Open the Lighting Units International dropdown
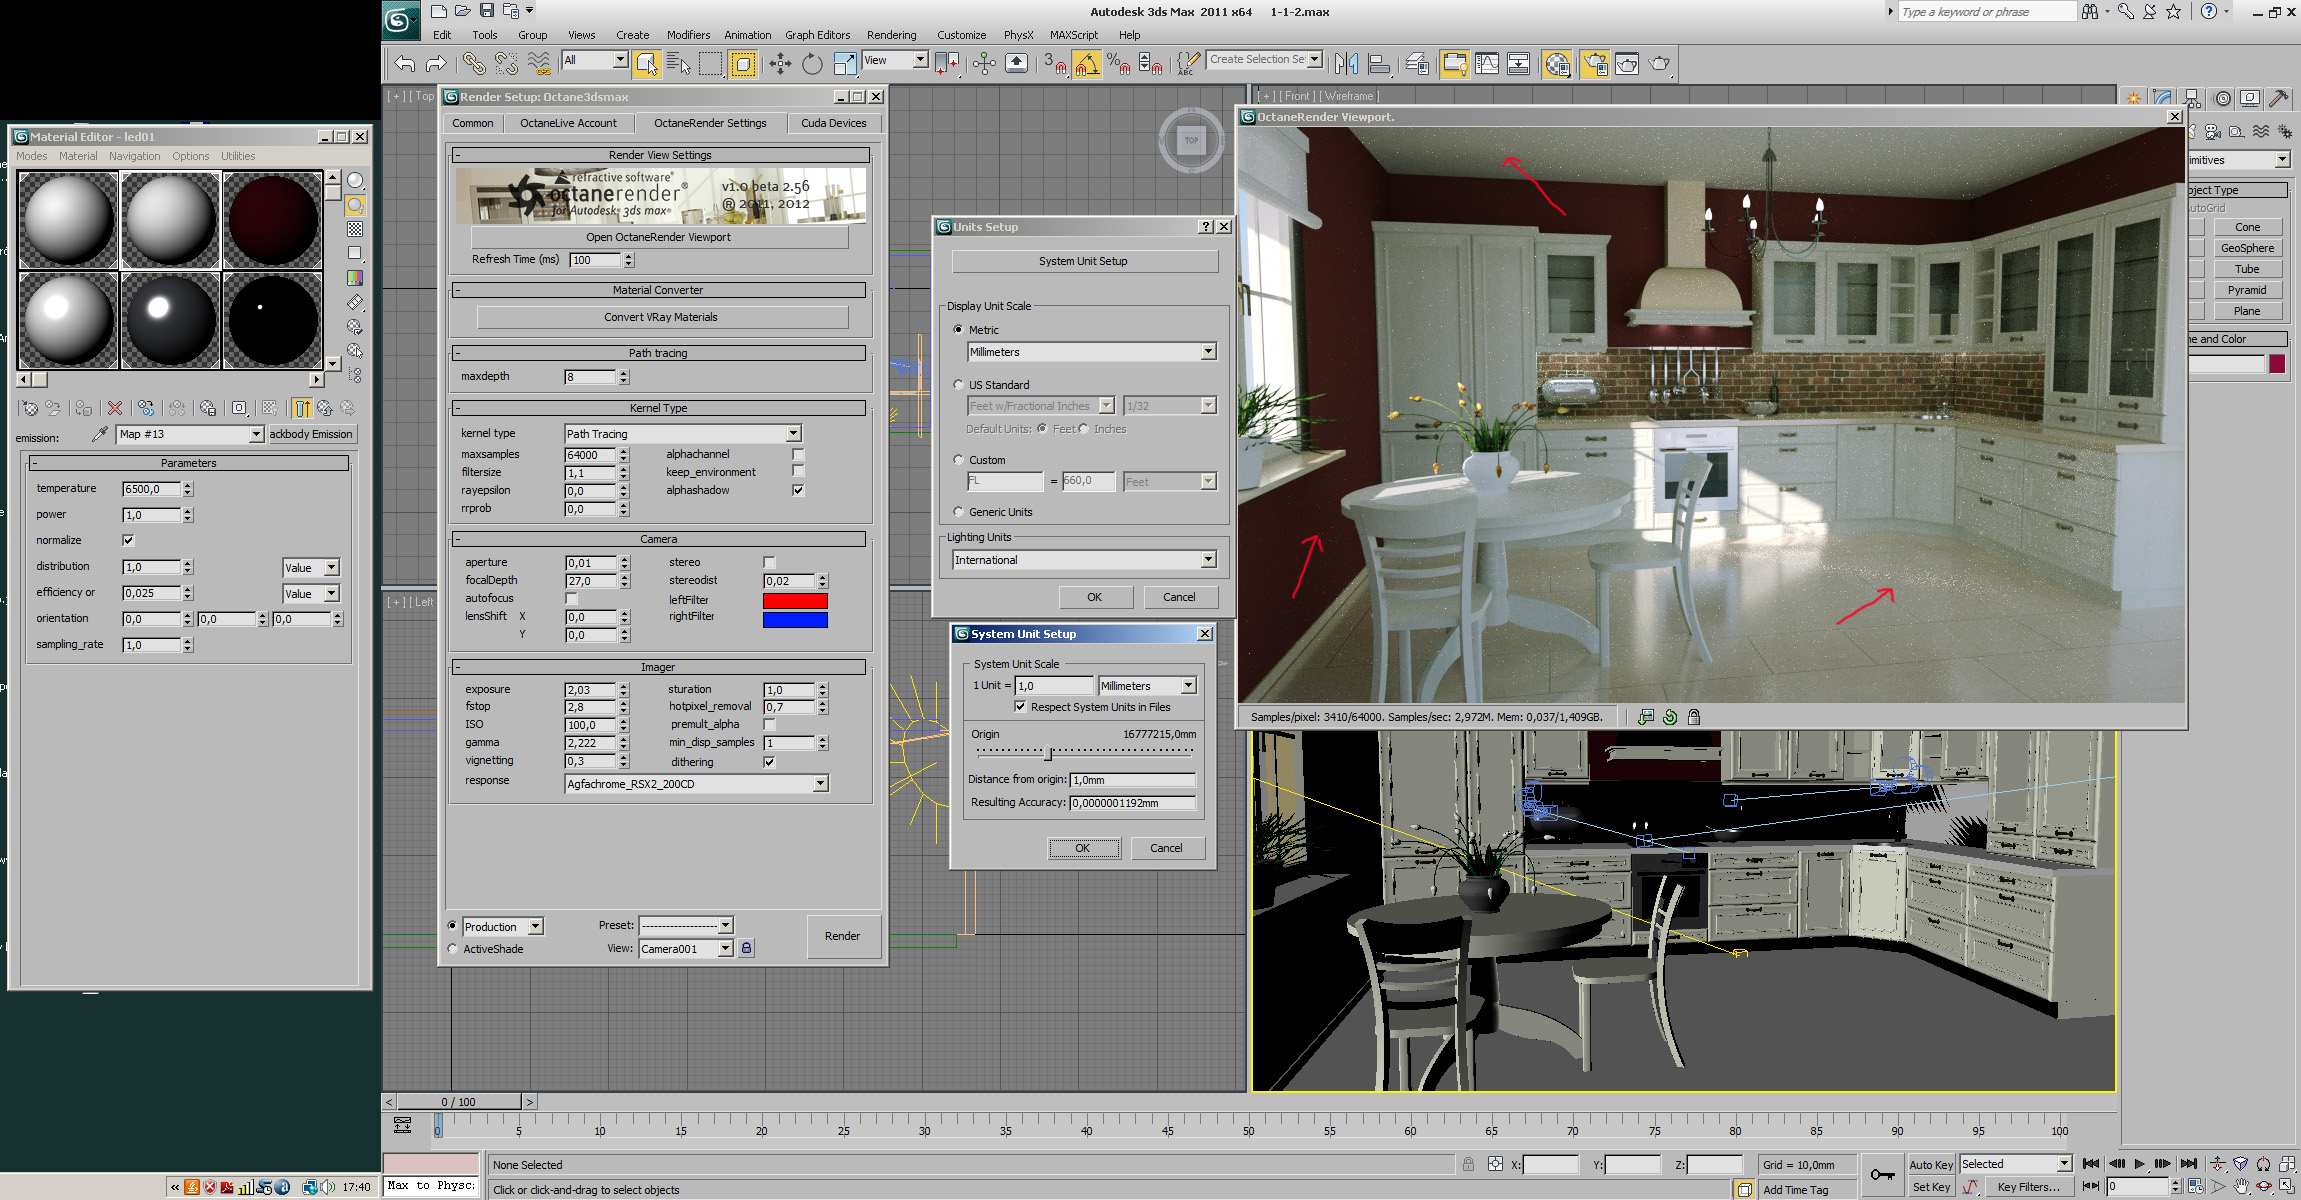 coord(1208,560)
